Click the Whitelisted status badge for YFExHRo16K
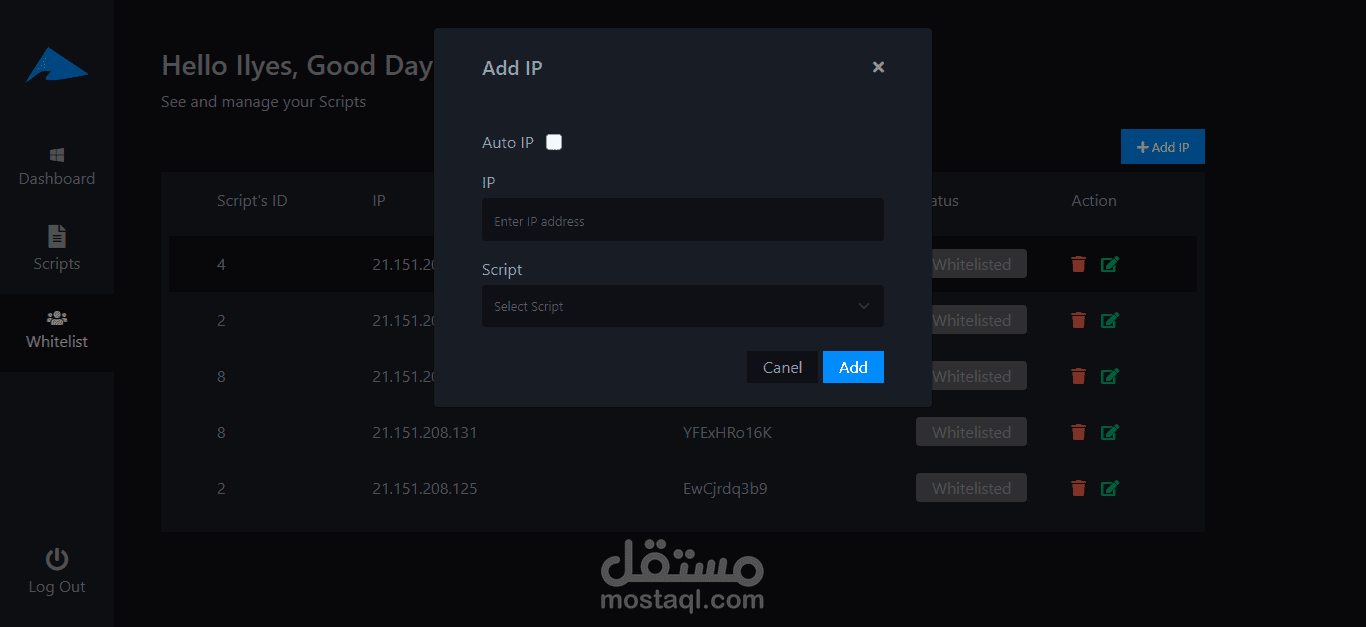 point(971,432)
